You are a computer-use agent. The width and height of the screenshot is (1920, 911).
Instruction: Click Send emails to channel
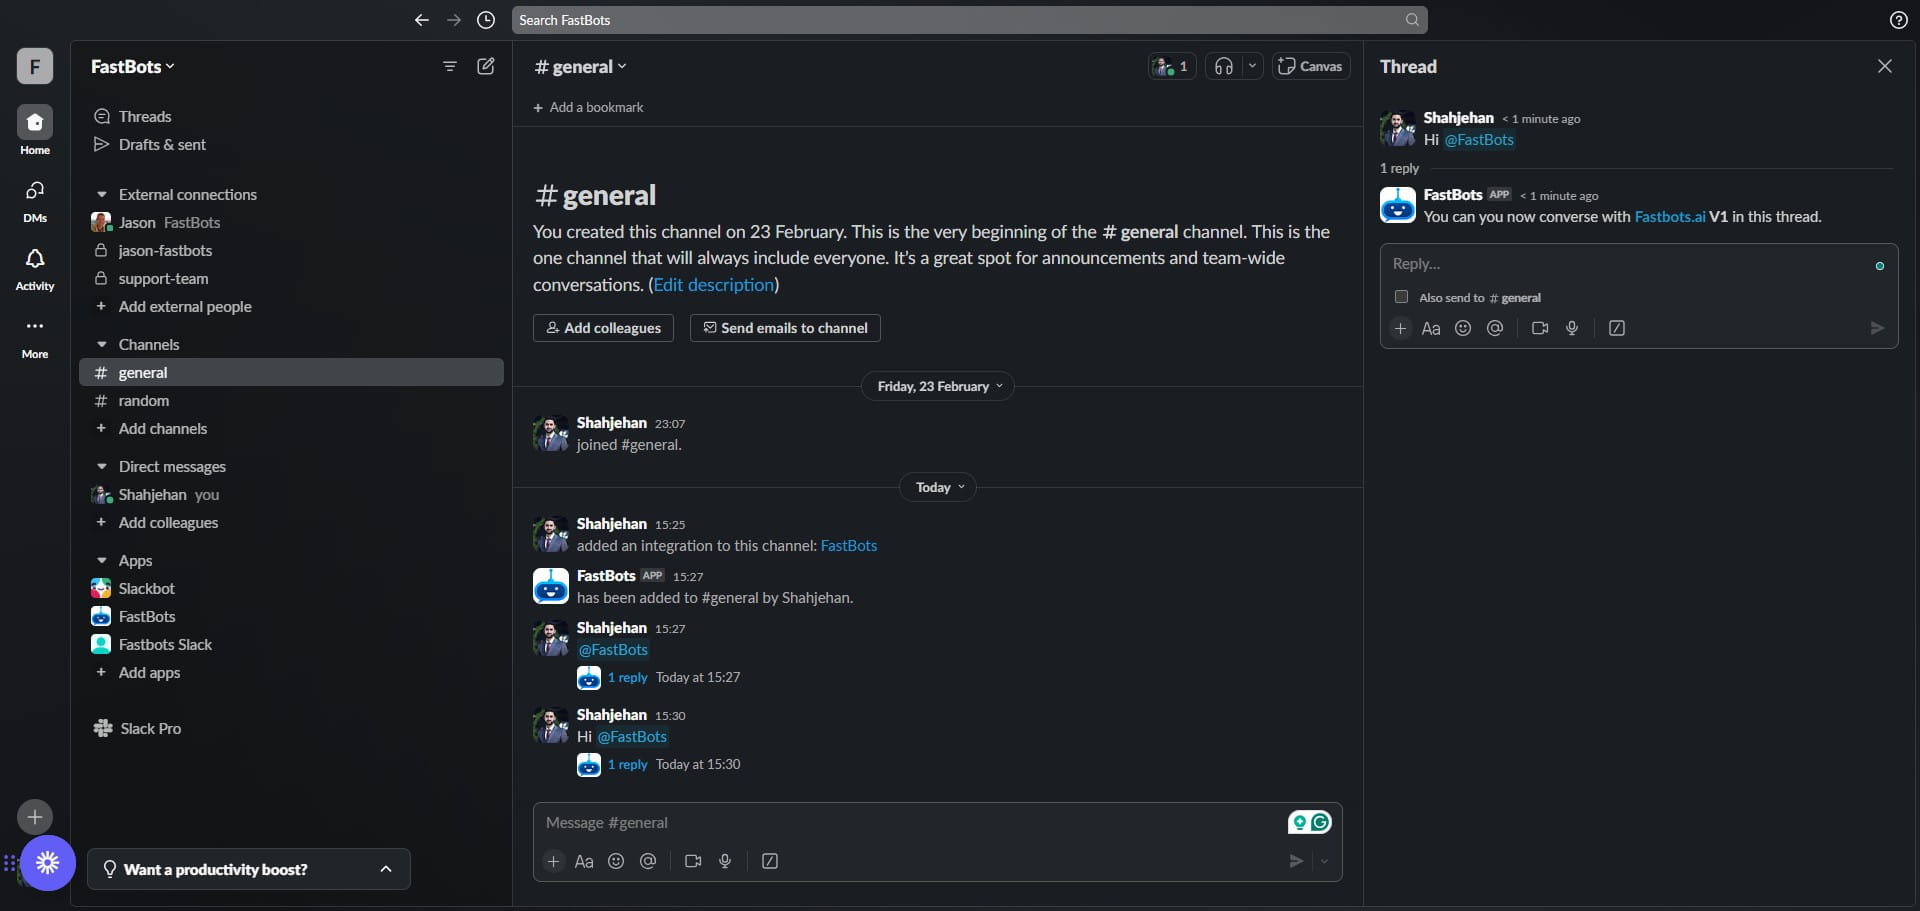point(785,328)
